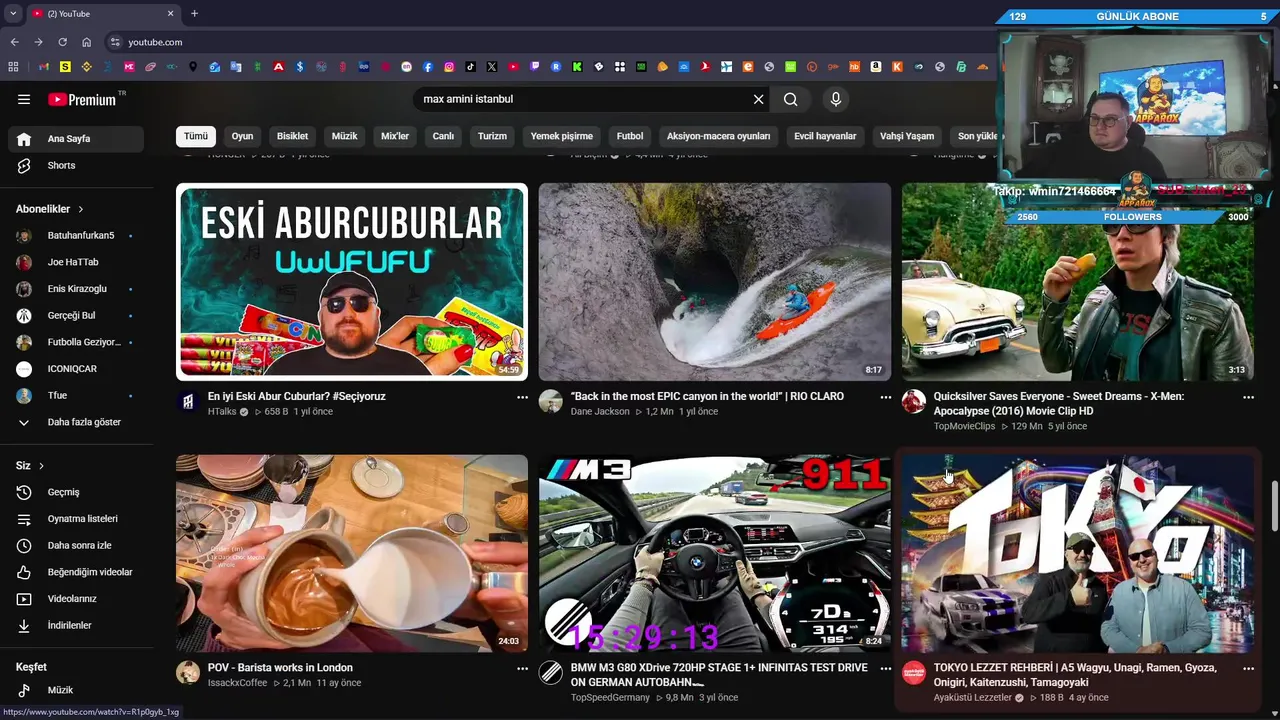The height and width of the screenshot is (720, 1280).
Task: Open the Joe HaTTab subscription
Action: [x=76, y=262]
